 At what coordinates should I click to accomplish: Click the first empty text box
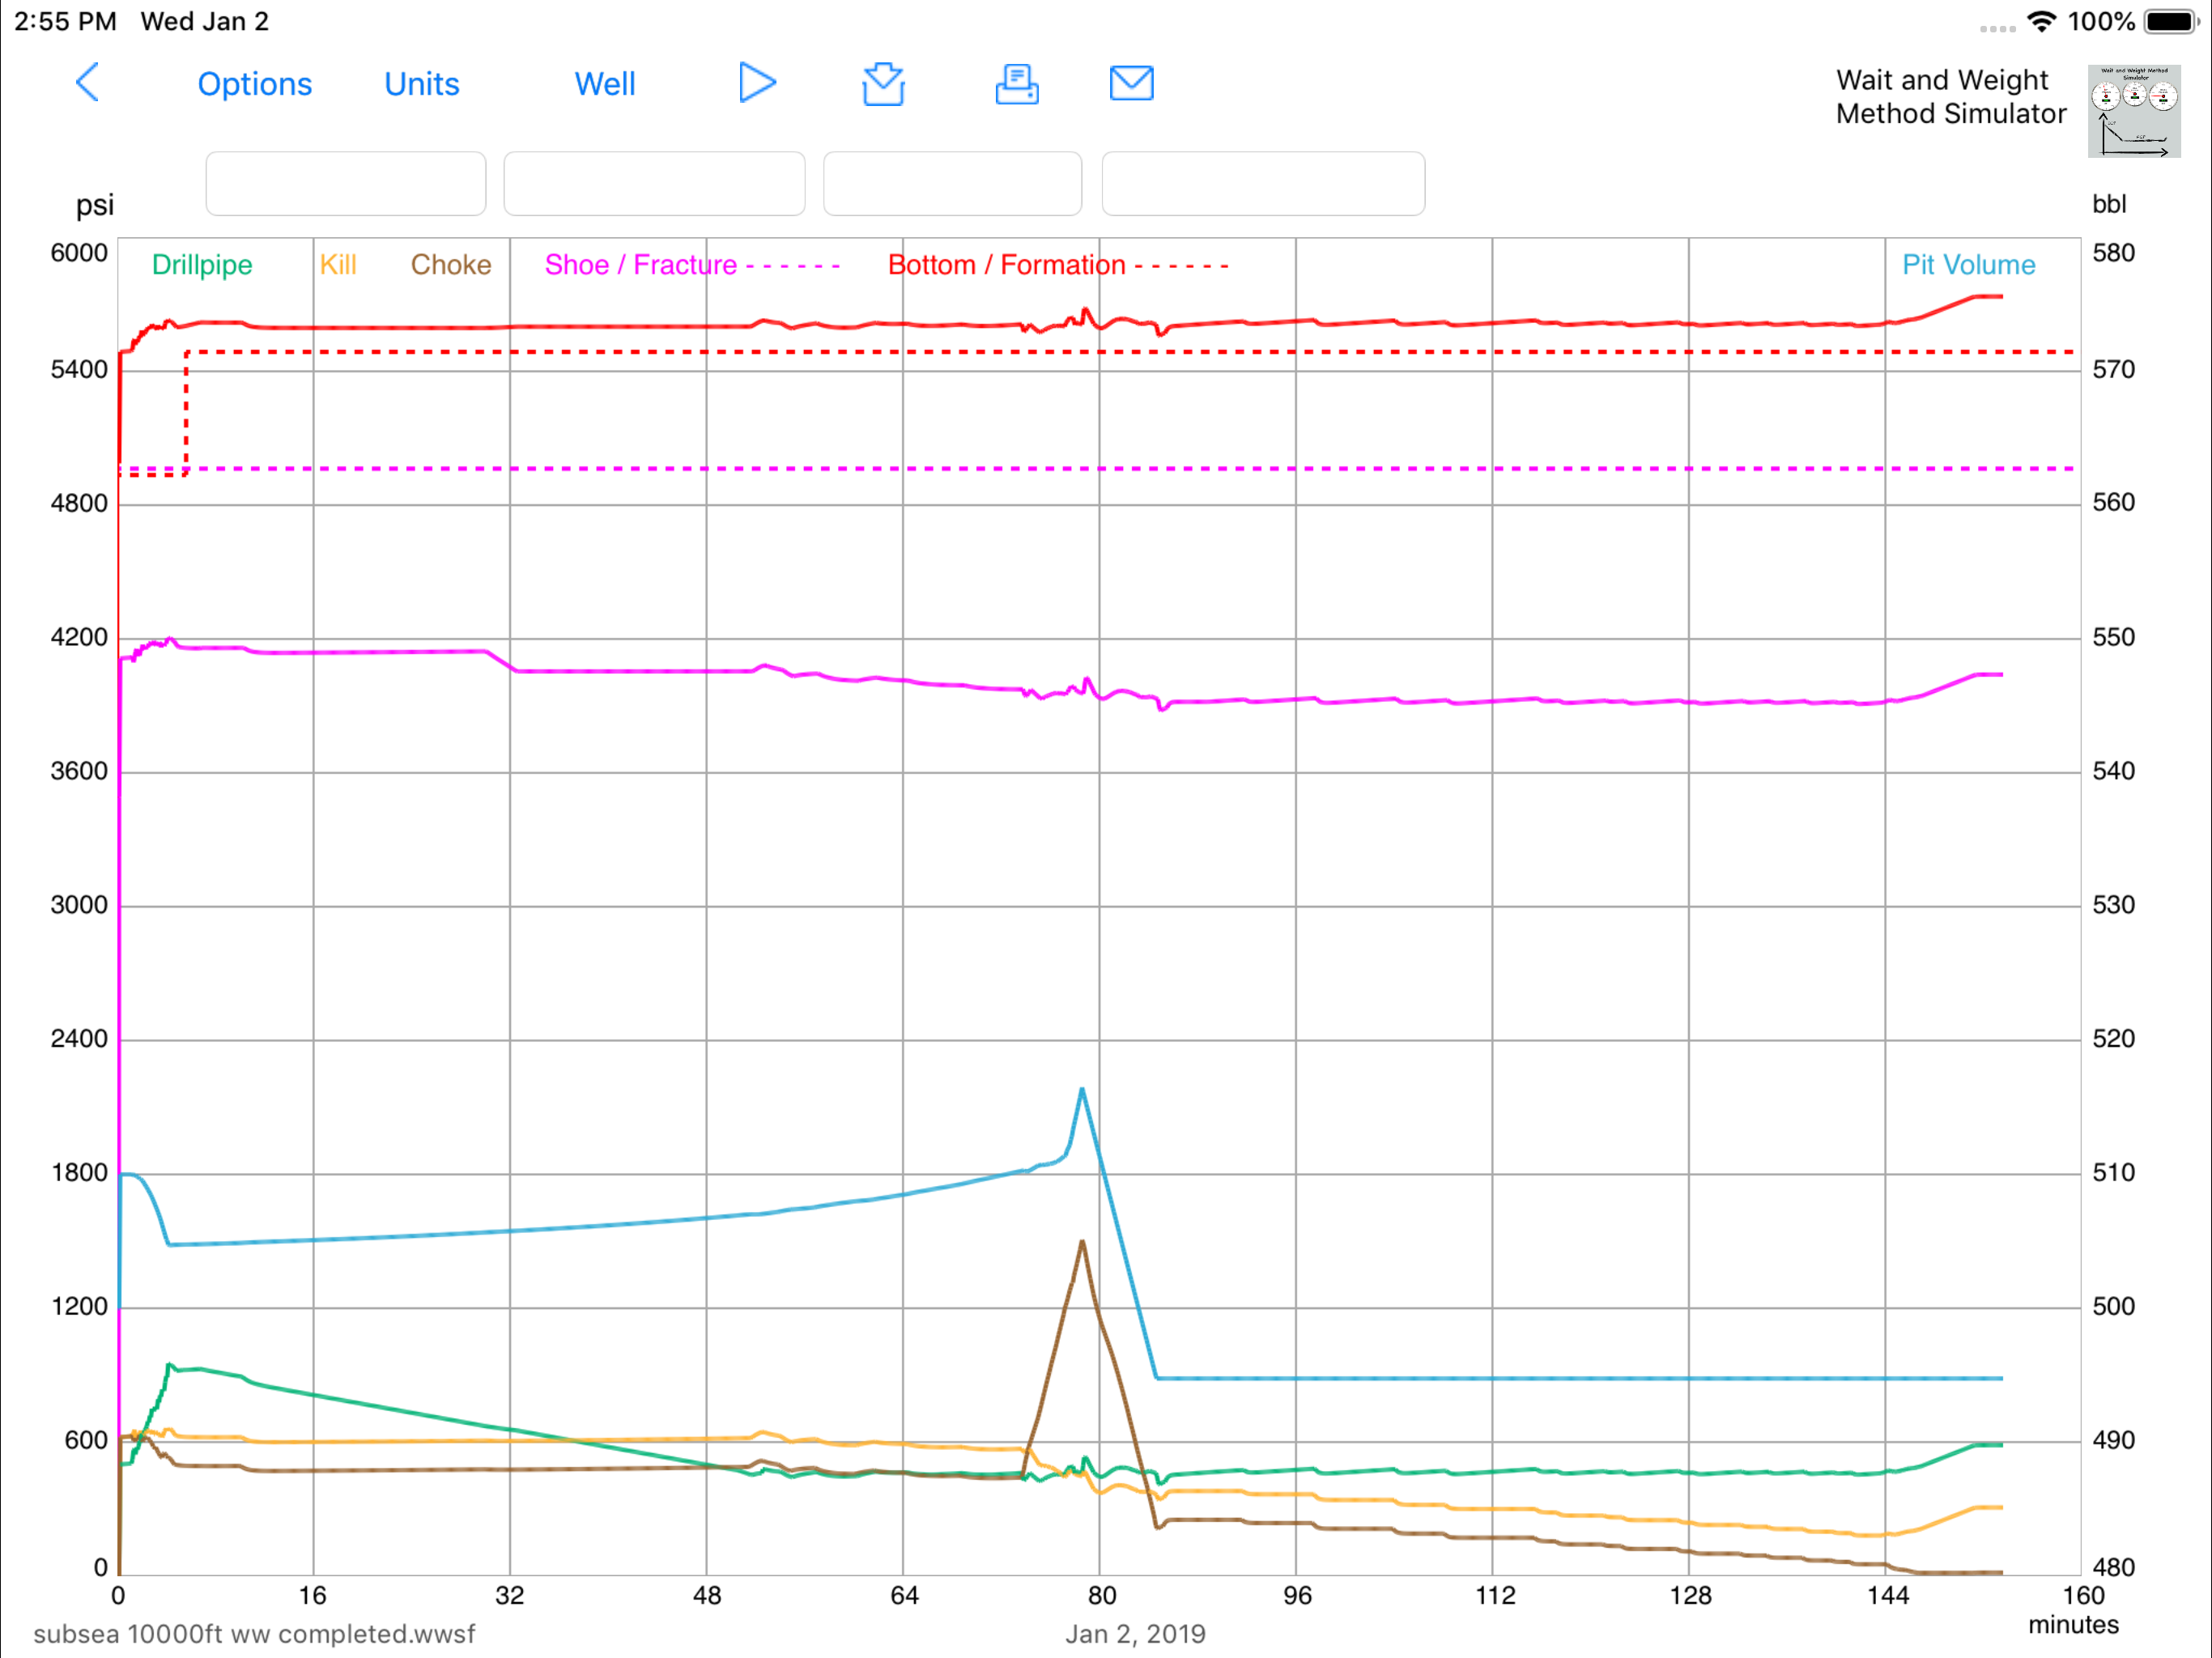tap(345, 184)
